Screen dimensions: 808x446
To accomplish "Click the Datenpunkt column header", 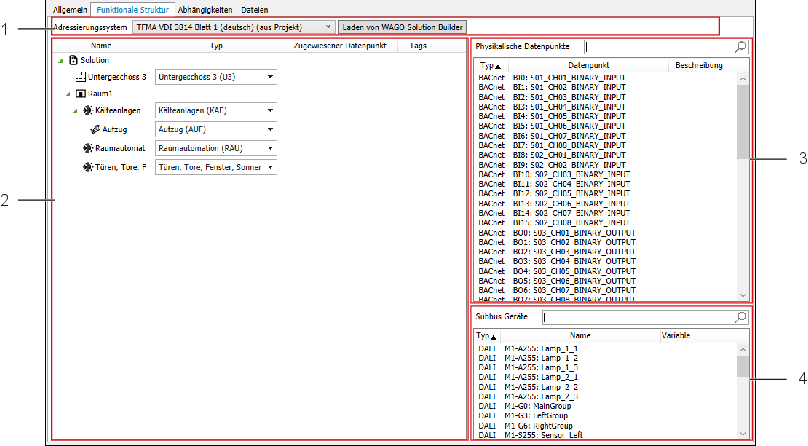I will pos(588,65).
